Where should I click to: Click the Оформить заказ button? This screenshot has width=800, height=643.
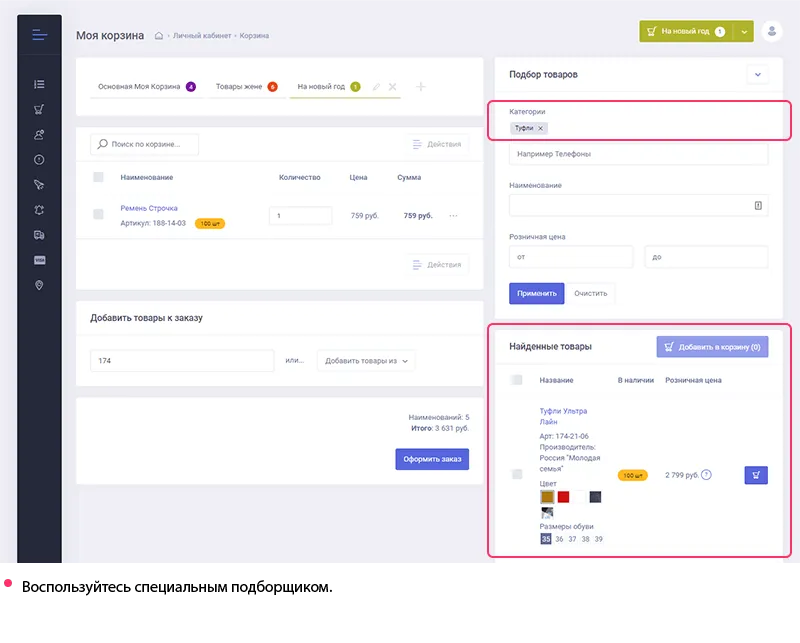[432, 460]
